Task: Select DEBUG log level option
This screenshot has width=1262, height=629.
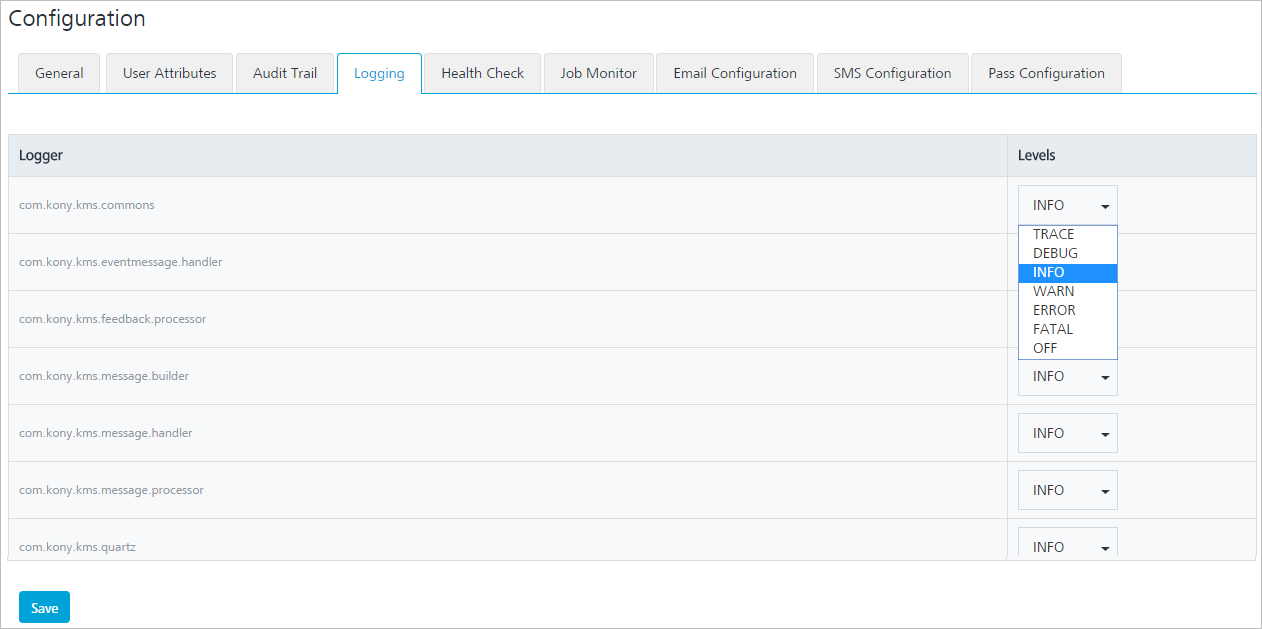Action: coord(1055,253)
